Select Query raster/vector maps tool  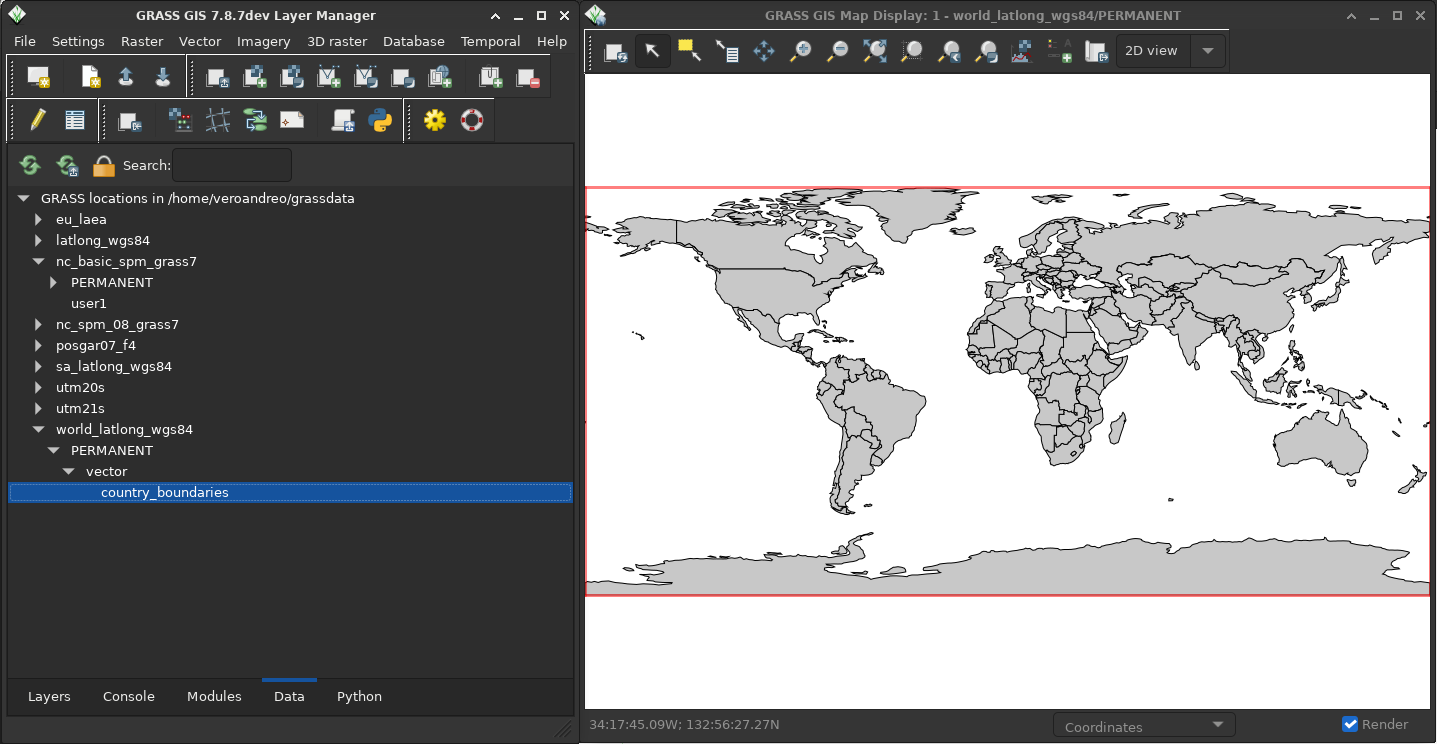727,51
